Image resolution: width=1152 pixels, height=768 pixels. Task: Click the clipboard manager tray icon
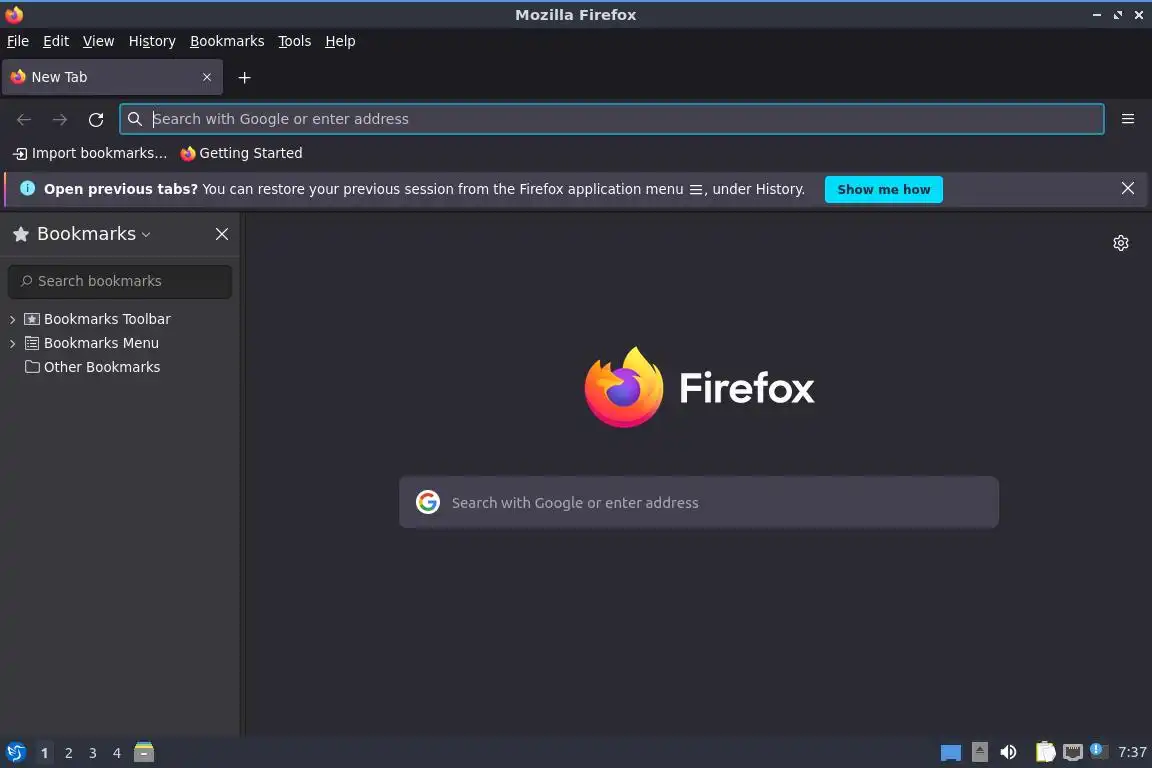click(x=1045, y=752)
